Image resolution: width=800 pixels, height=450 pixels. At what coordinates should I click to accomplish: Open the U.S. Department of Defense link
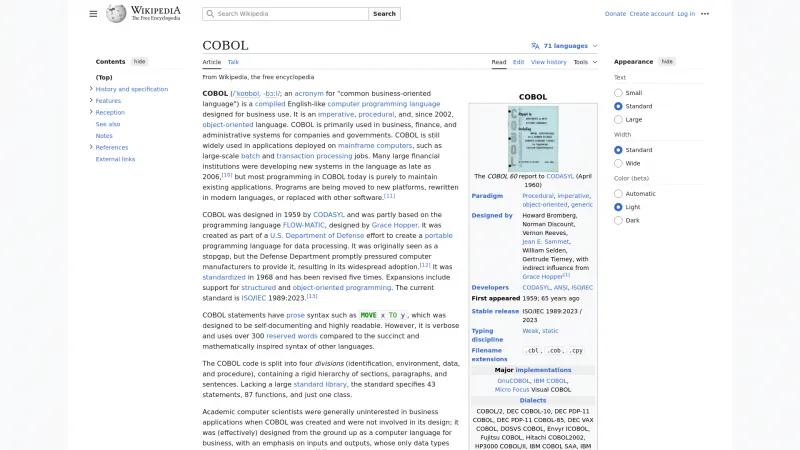pos(317,236)
